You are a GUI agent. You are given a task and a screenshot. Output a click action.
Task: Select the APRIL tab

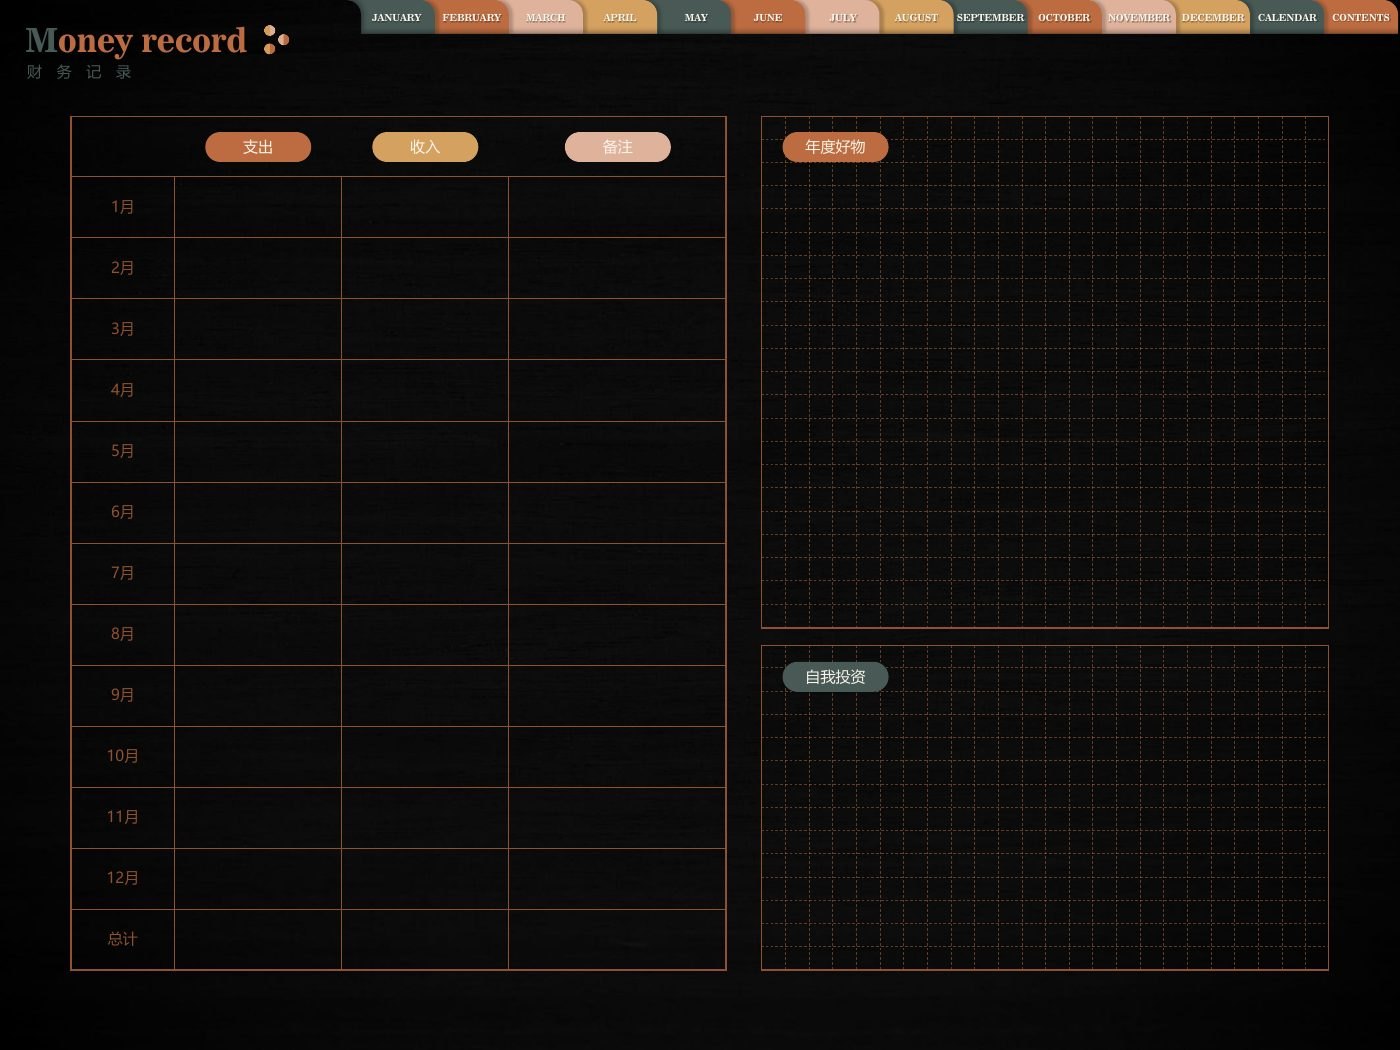pos(620,17)
